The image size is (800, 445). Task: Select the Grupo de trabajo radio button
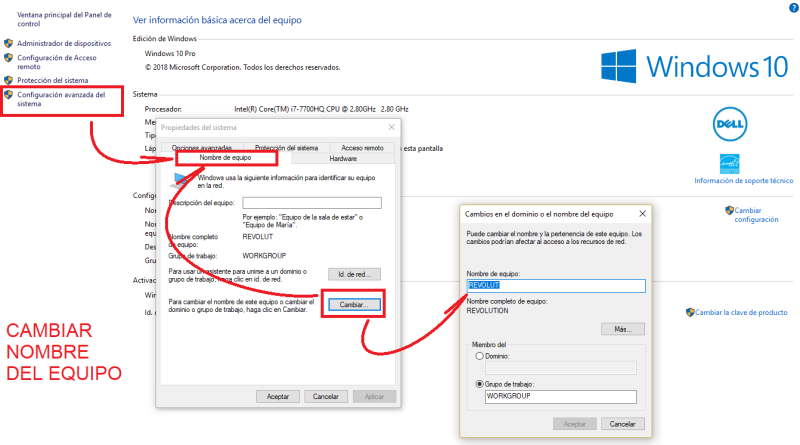coord(479,384)
